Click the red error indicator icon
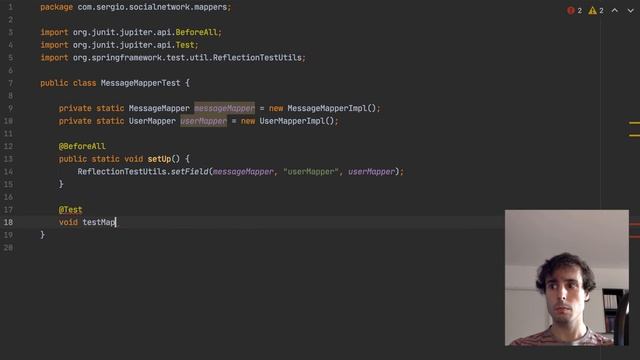640x360 pixels. (571, 11)
